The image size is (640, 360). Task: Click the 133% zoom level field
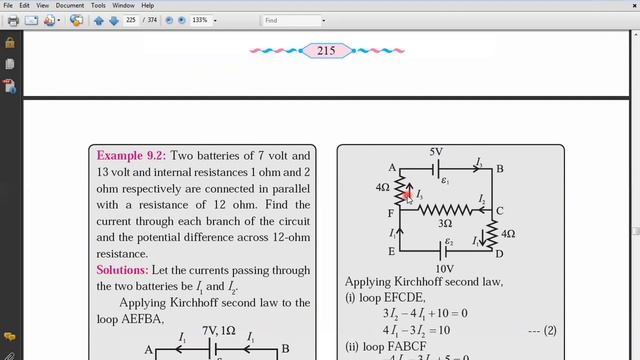coord(200,20)
